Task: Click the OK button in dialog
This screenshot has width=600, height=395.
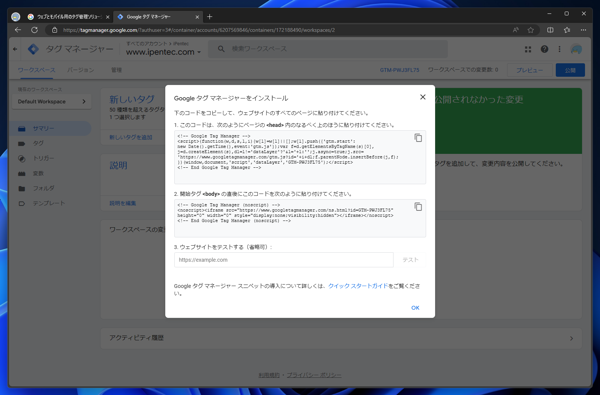Action: [x=415, y=308]
